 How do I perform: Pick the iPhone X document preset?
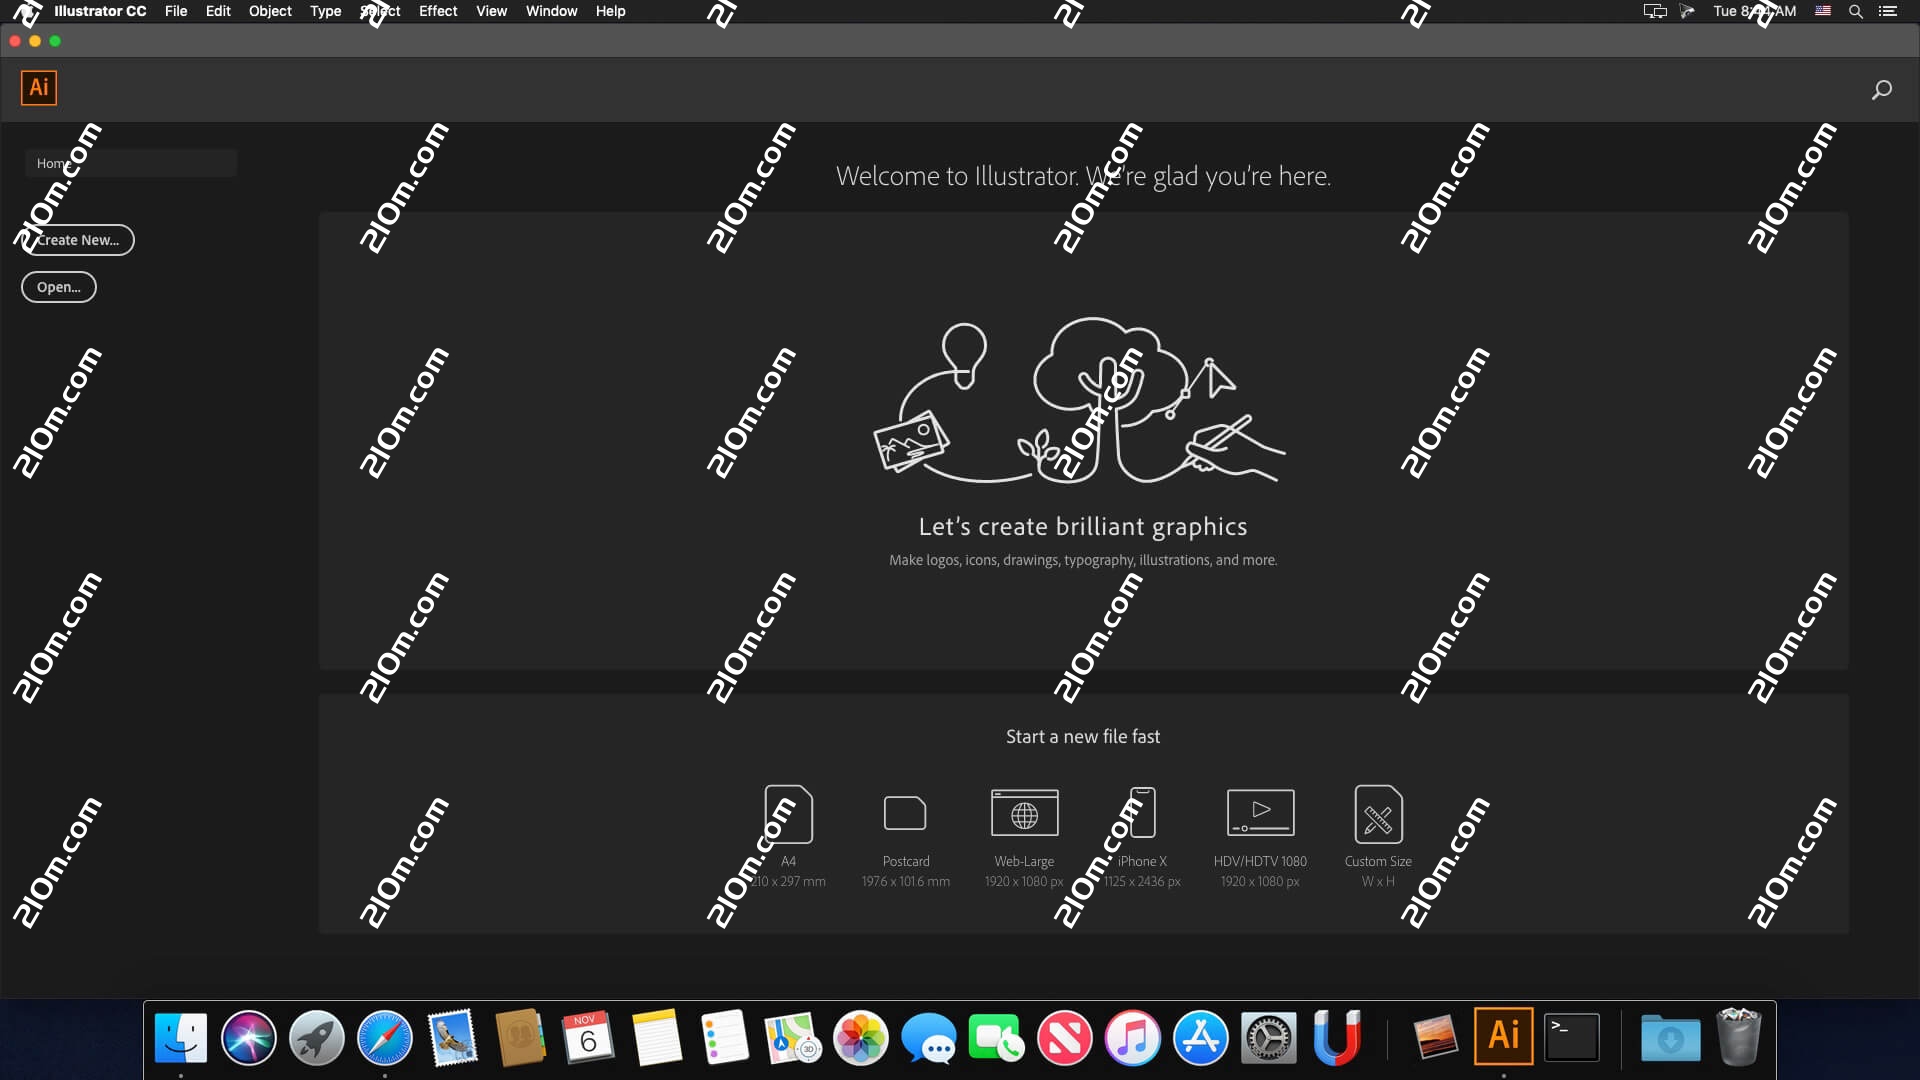click(x=1141, y=813)
